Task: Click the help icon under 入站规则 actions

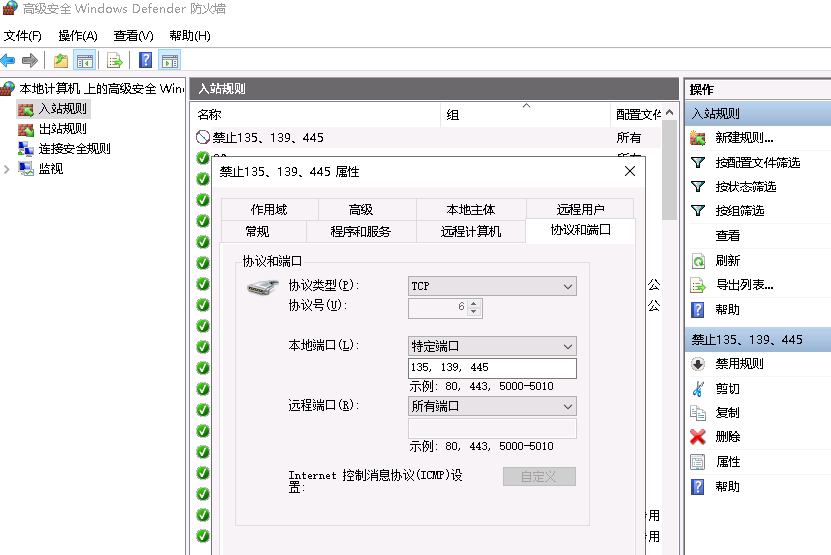Action: tap(698, 310)
